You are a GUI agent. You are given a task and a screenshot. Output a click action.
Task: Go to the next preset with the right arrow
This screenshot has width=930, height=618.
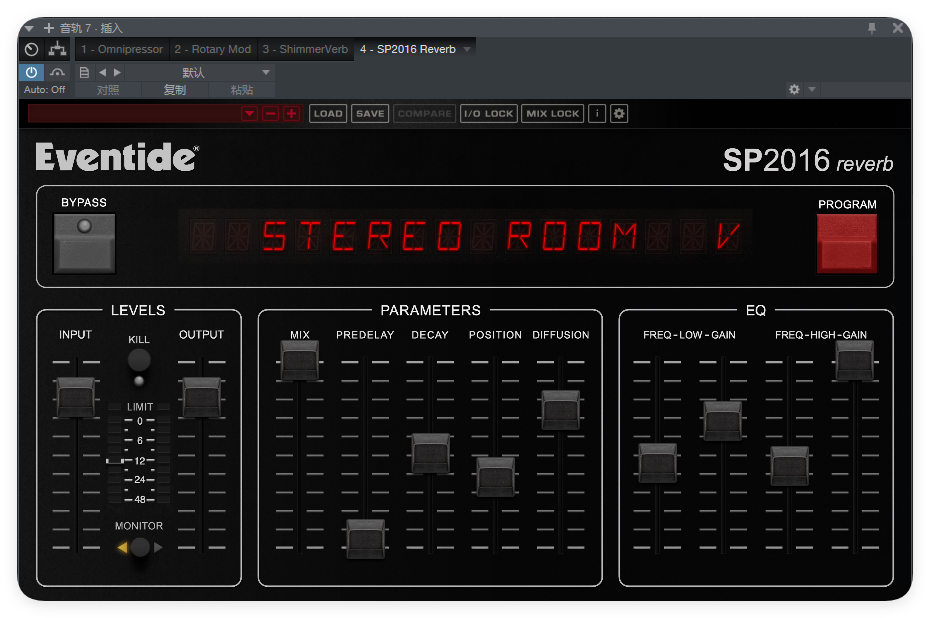117,72
